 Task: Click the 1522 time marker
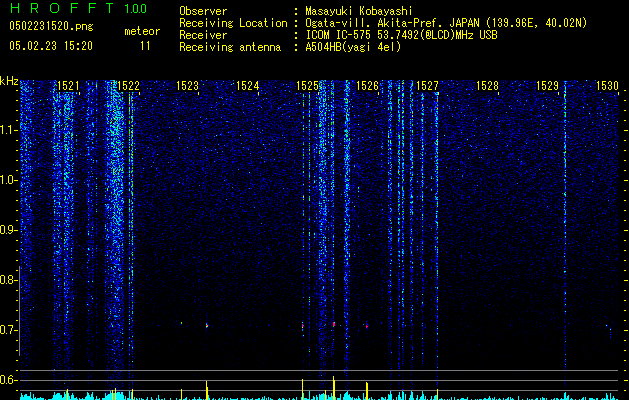pyautogui.click(x=128, y=86)
